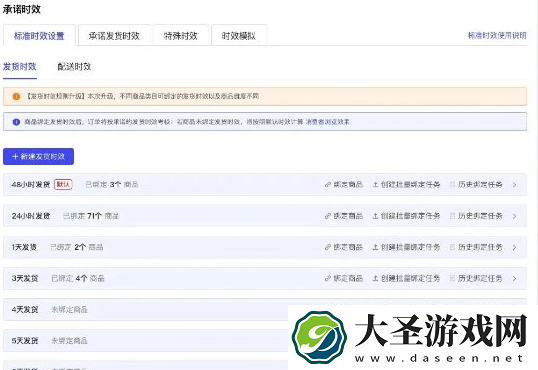Viewport: 538px width, 370px height.
Task: Expand the 1天发货 row chevron
Action: point(515,247)
